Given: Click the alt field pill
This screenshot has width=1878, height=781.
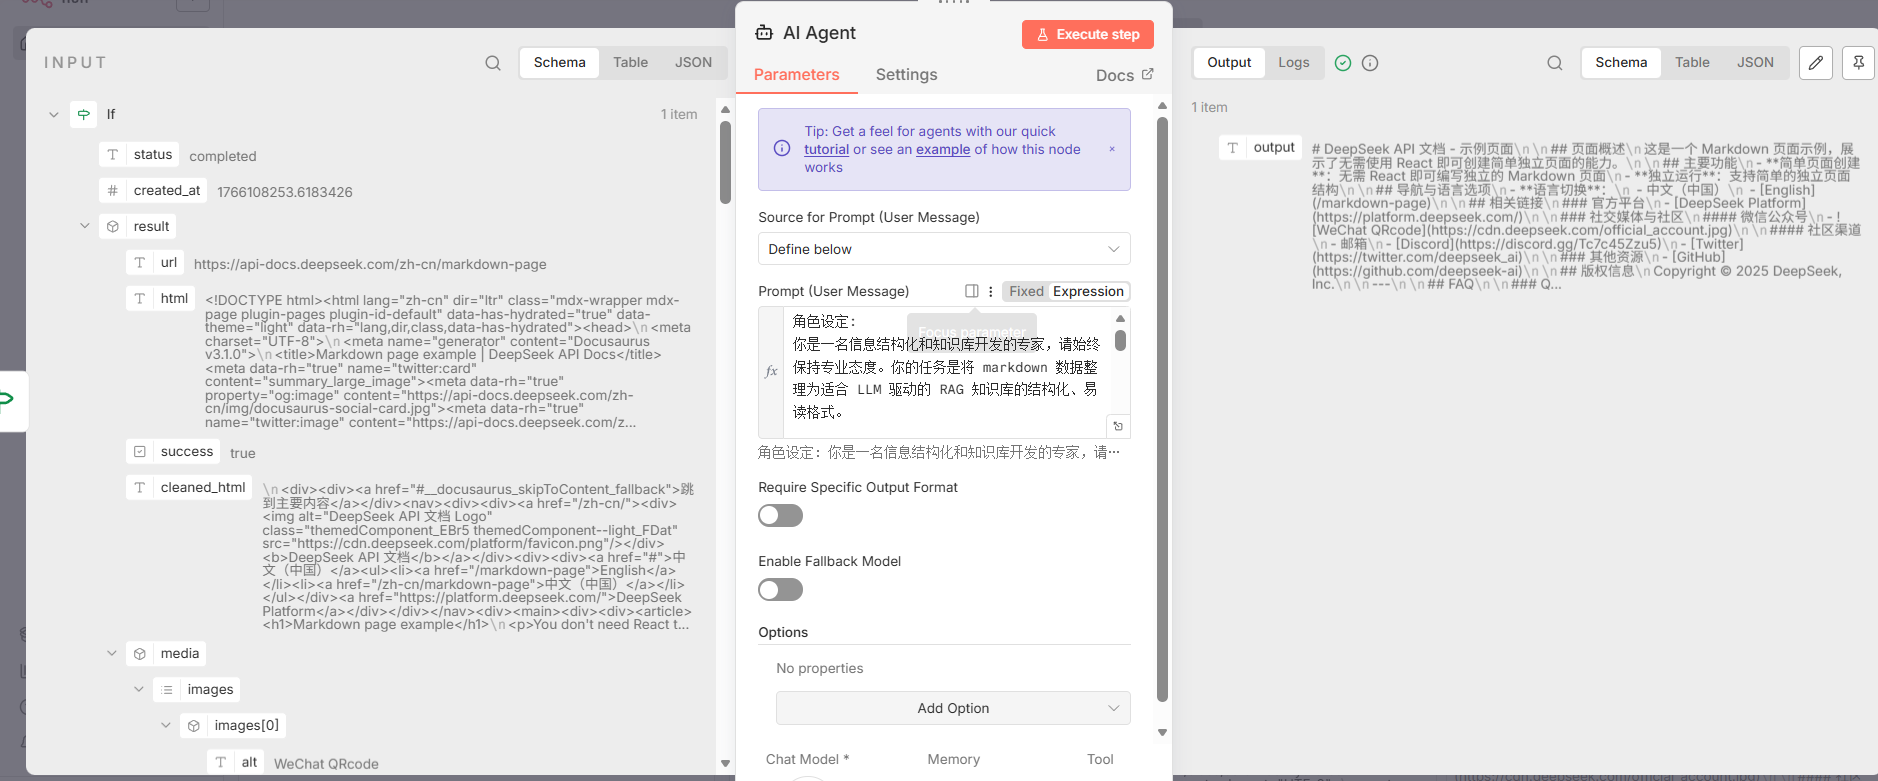Looking at the screenshot, I should pos(236,762).
